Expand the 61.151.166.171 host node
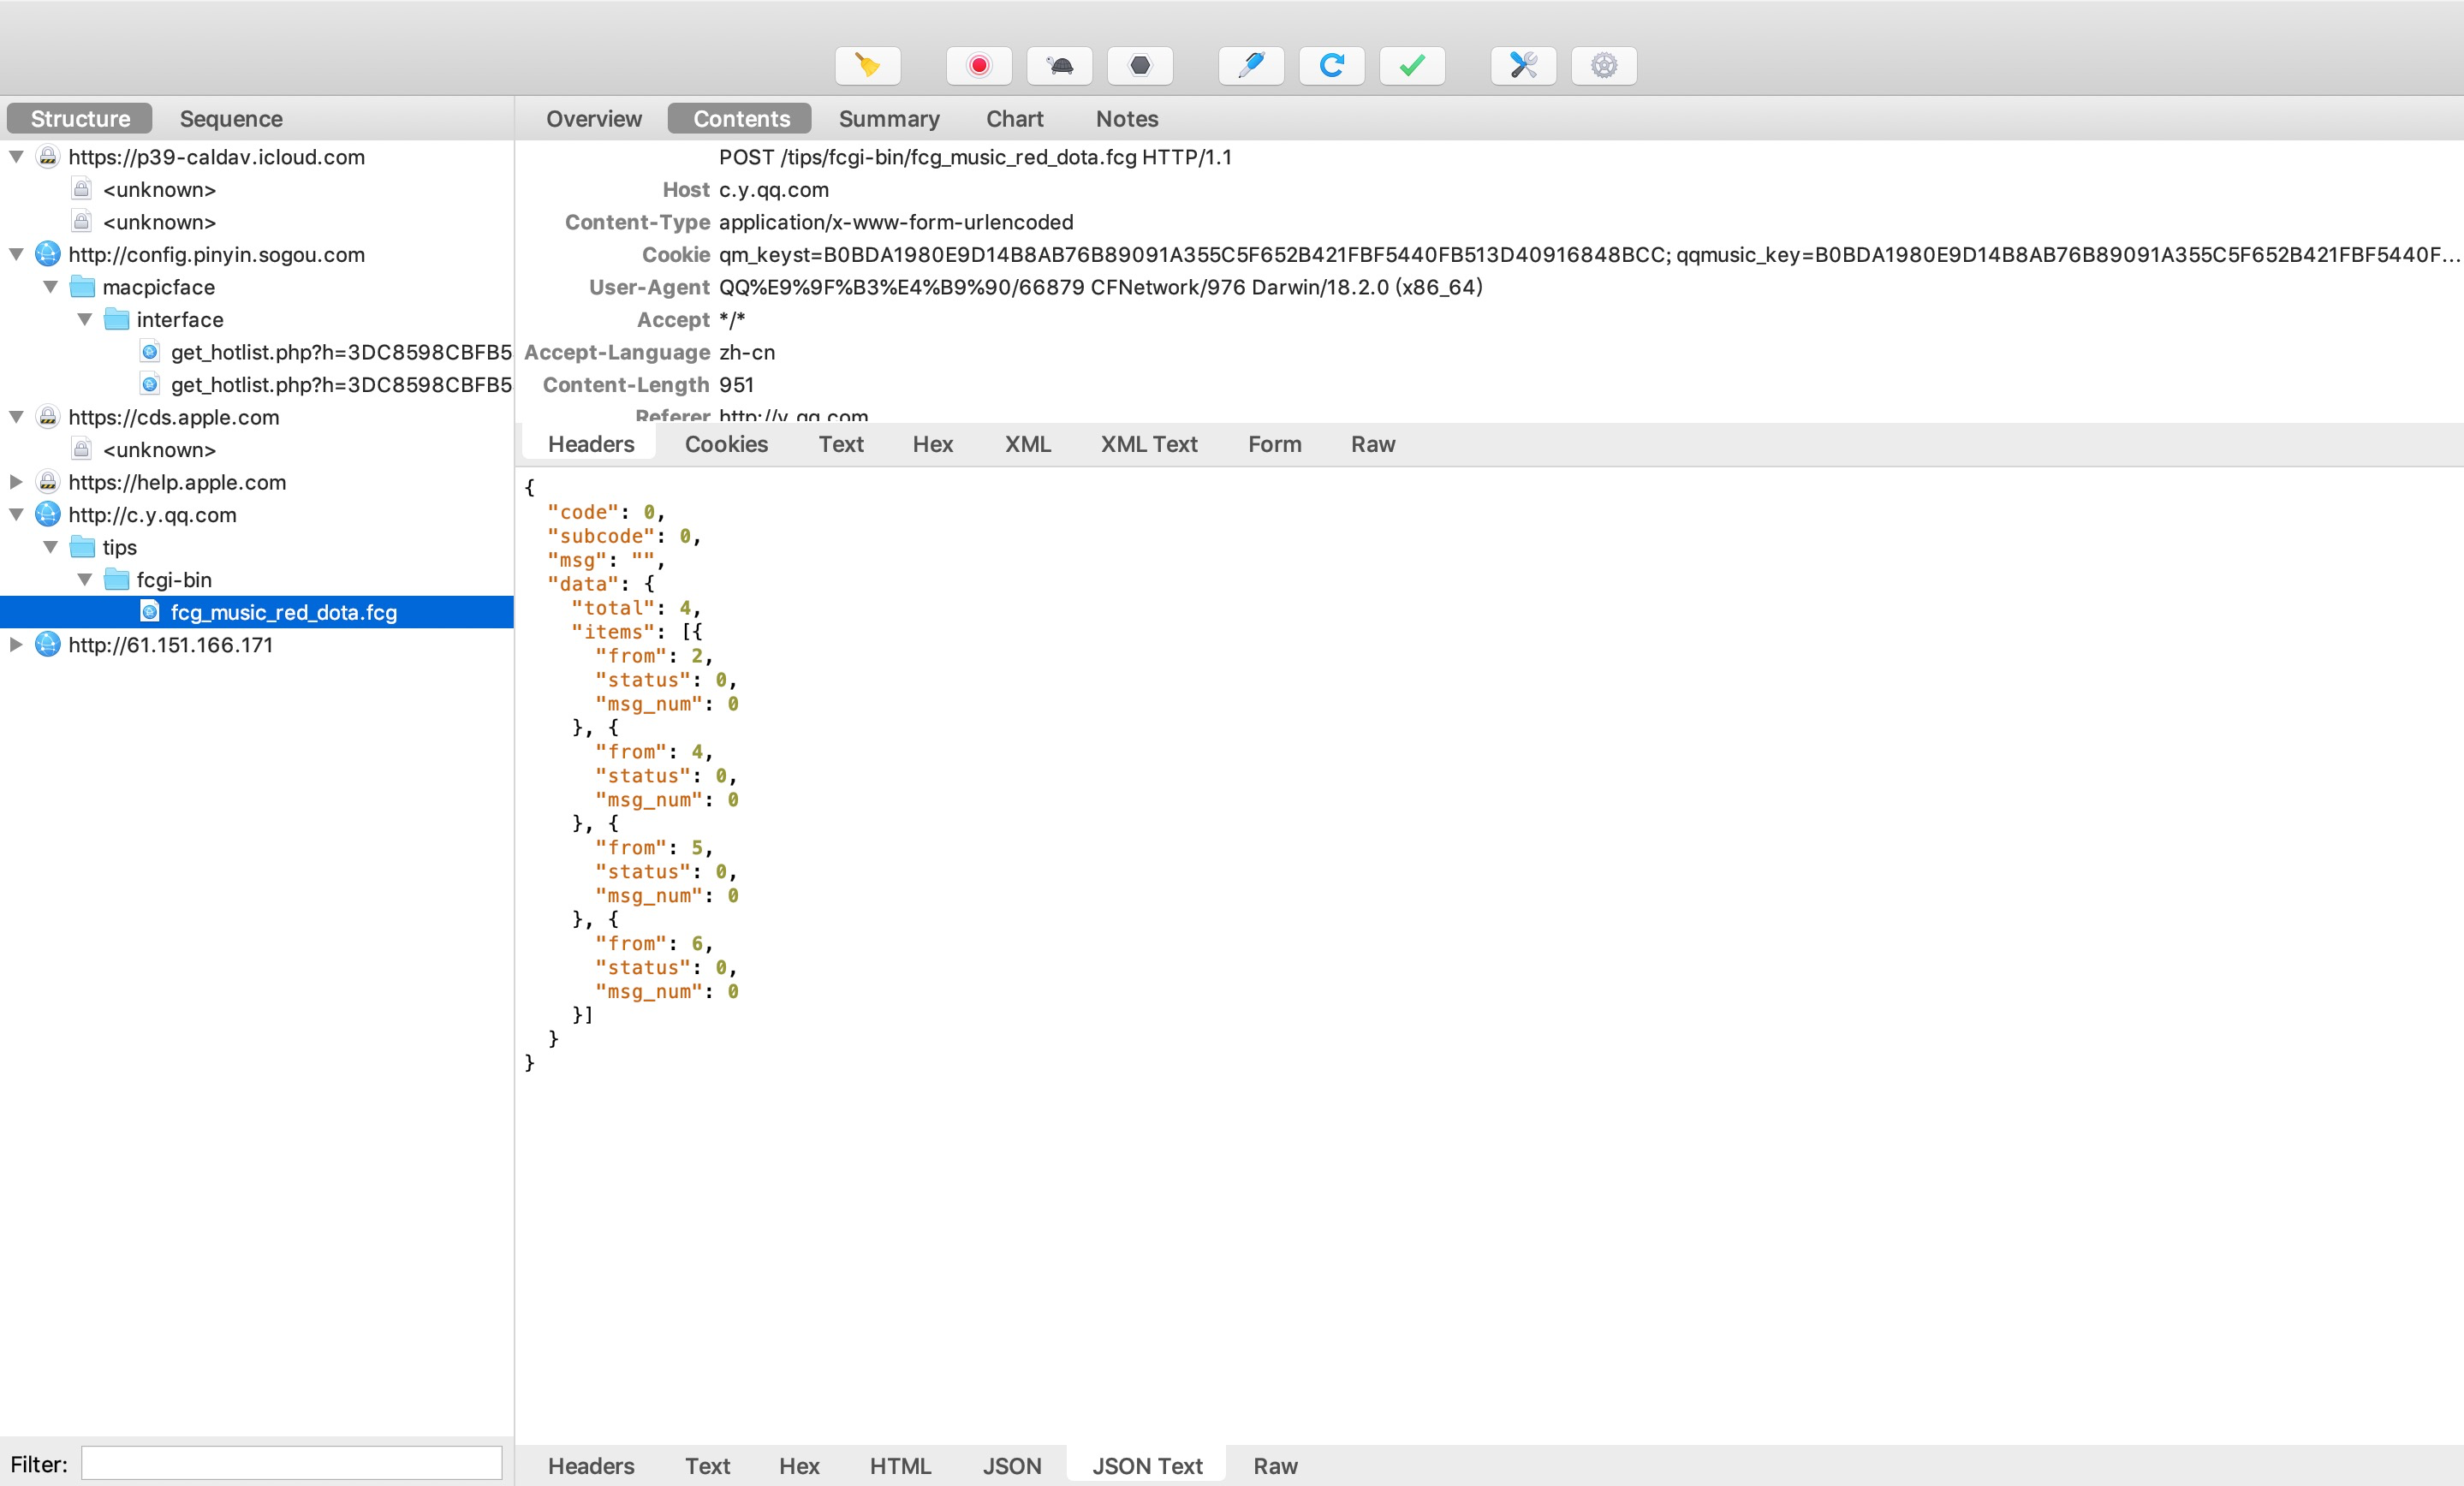 point(17,645)
